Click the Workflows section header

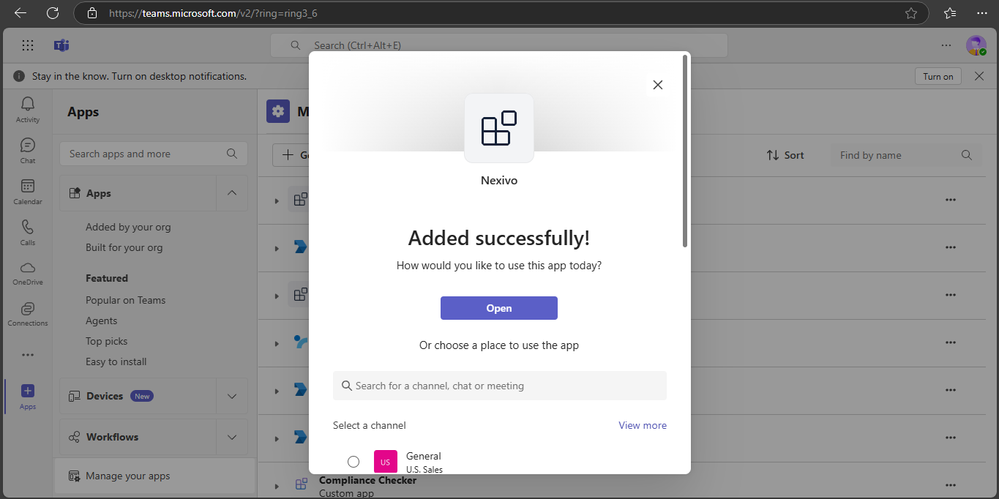tap(138, 437)
